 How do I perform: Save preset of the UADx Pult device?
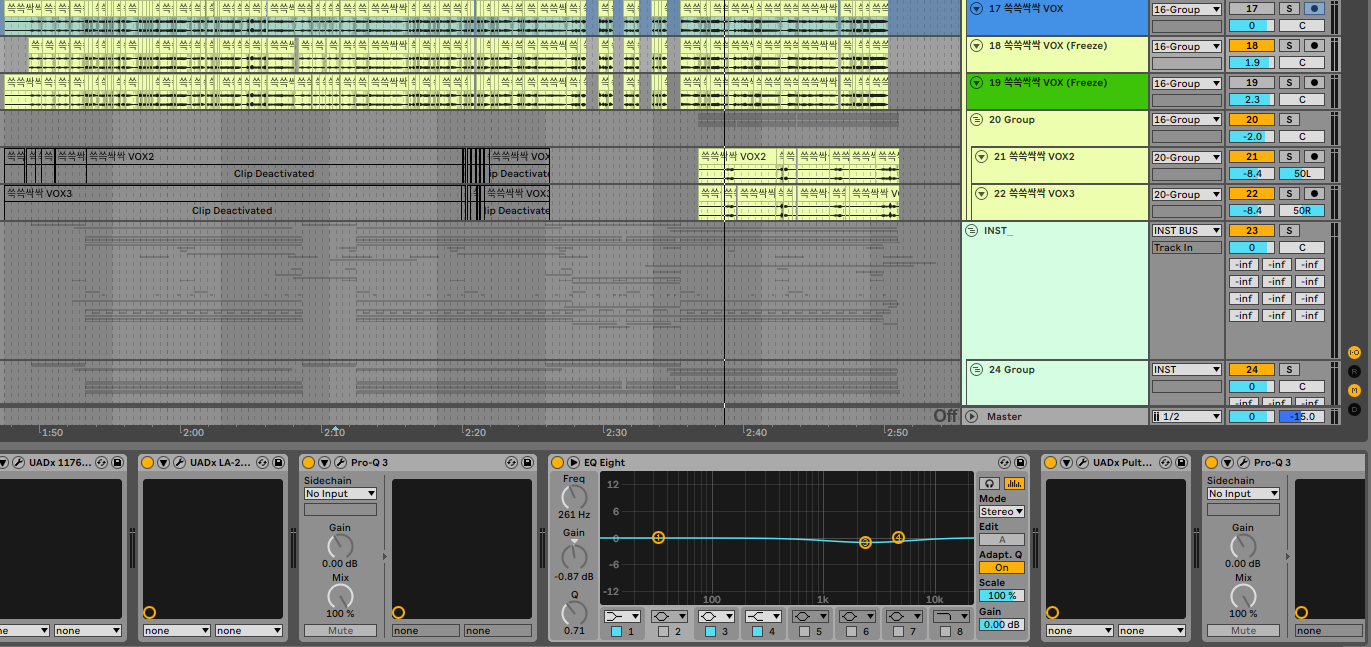pyautogui.click(x=1180, y=463)
